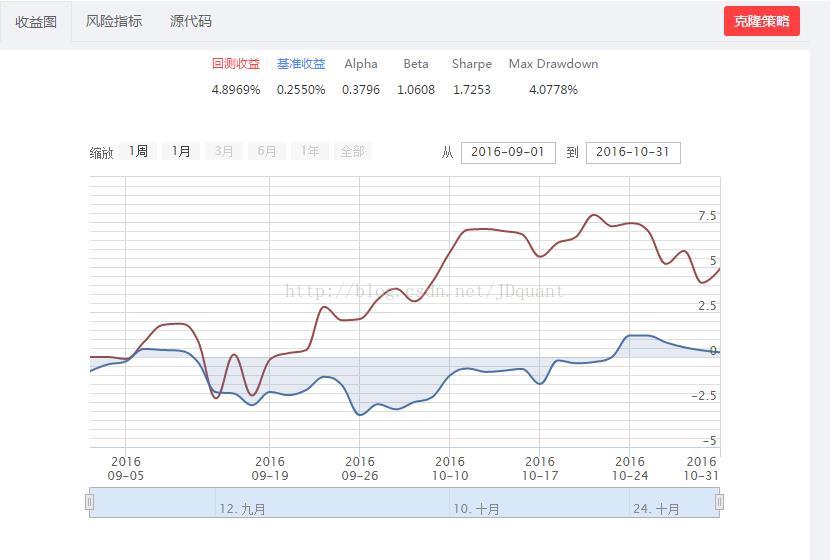Select the 全部 zoom option
Viewport: 830px width, 560px height.
click(353, 151)
